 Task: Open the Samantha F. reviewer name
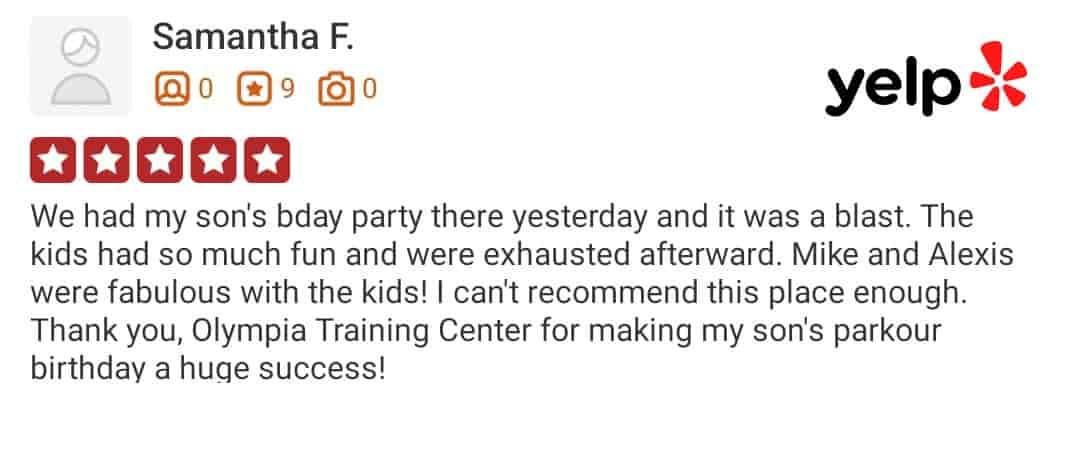click(253, 36)
